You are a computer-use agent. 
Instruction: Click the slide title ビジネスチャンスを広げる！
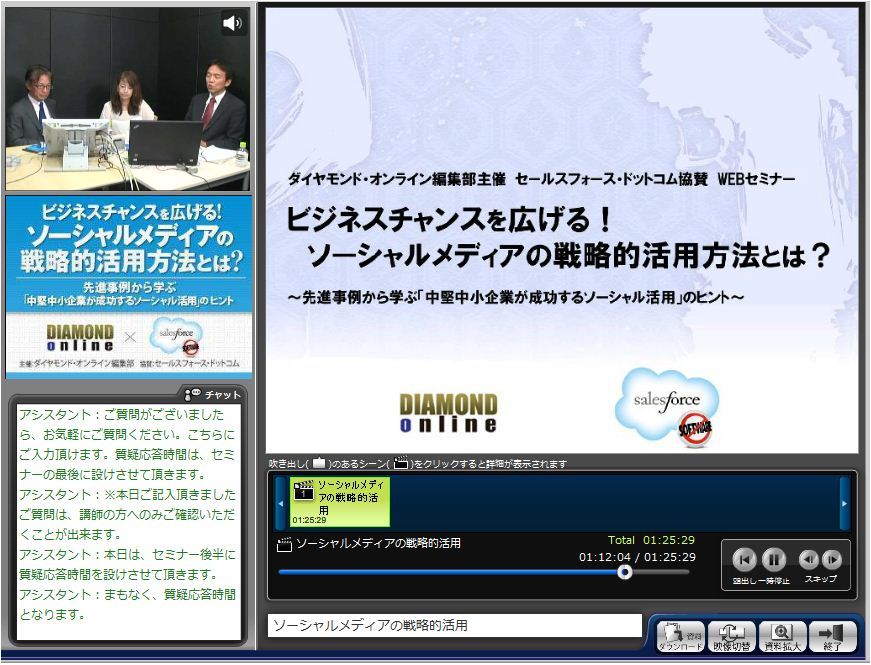(448, 218)
